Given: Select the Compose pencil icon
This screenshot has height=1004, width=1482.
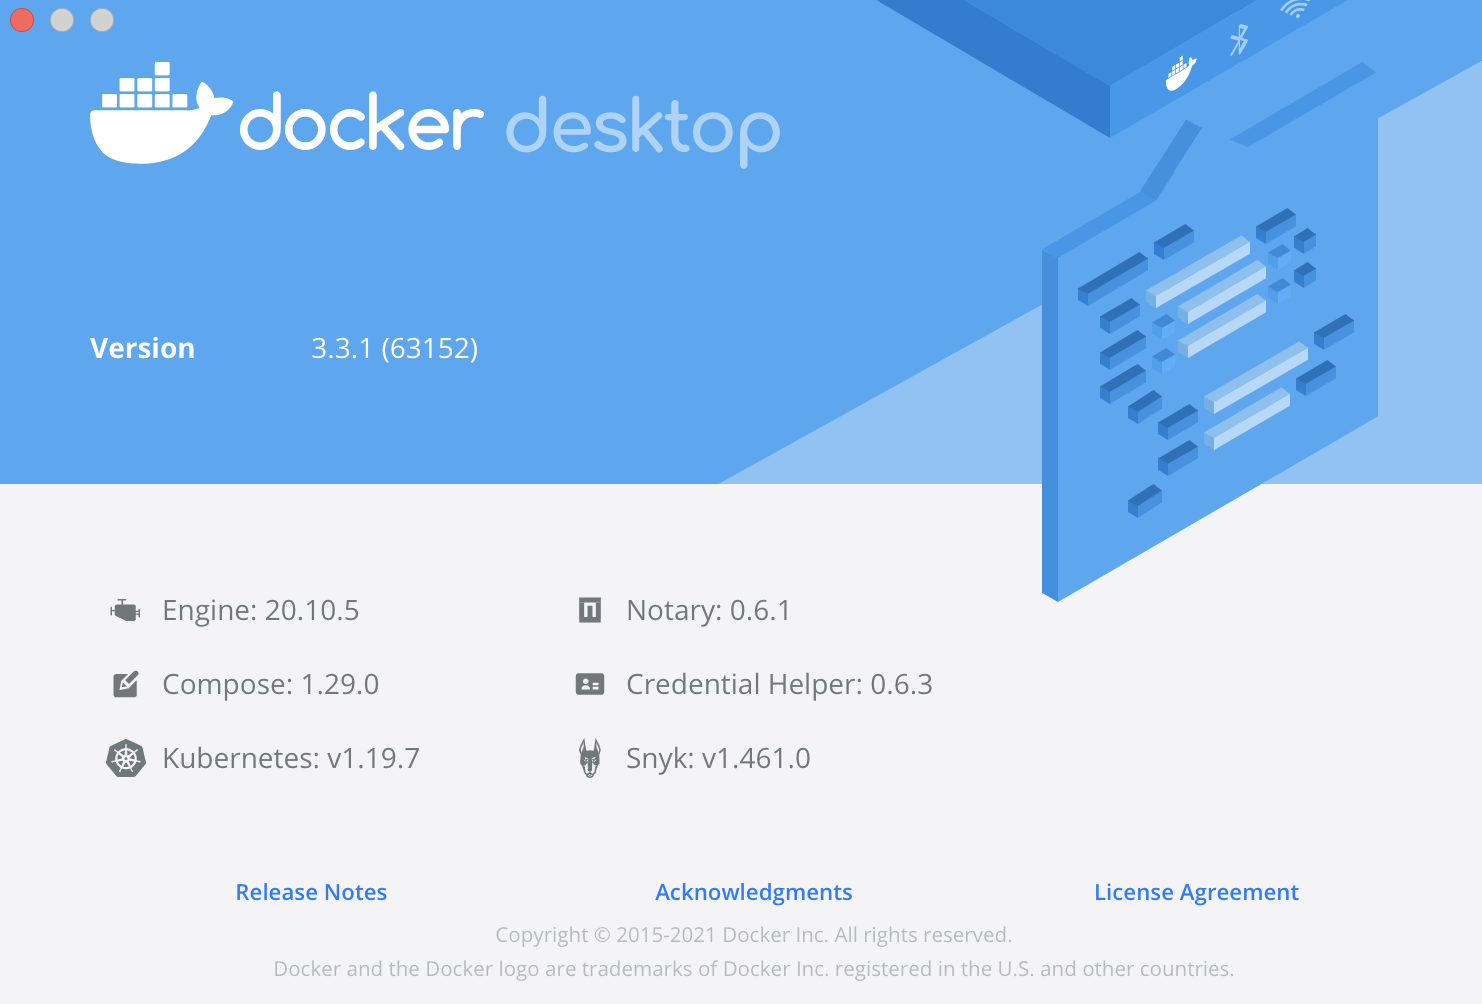Looking at the screenshot, I should coord(125,684).
